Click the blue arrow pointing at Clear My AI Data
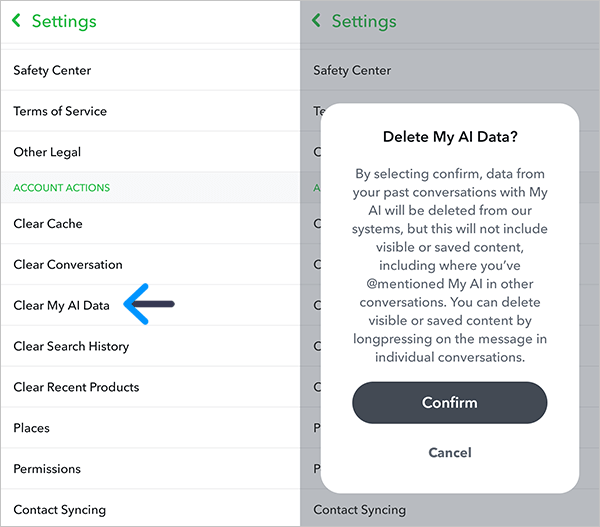 pos(149,304)
